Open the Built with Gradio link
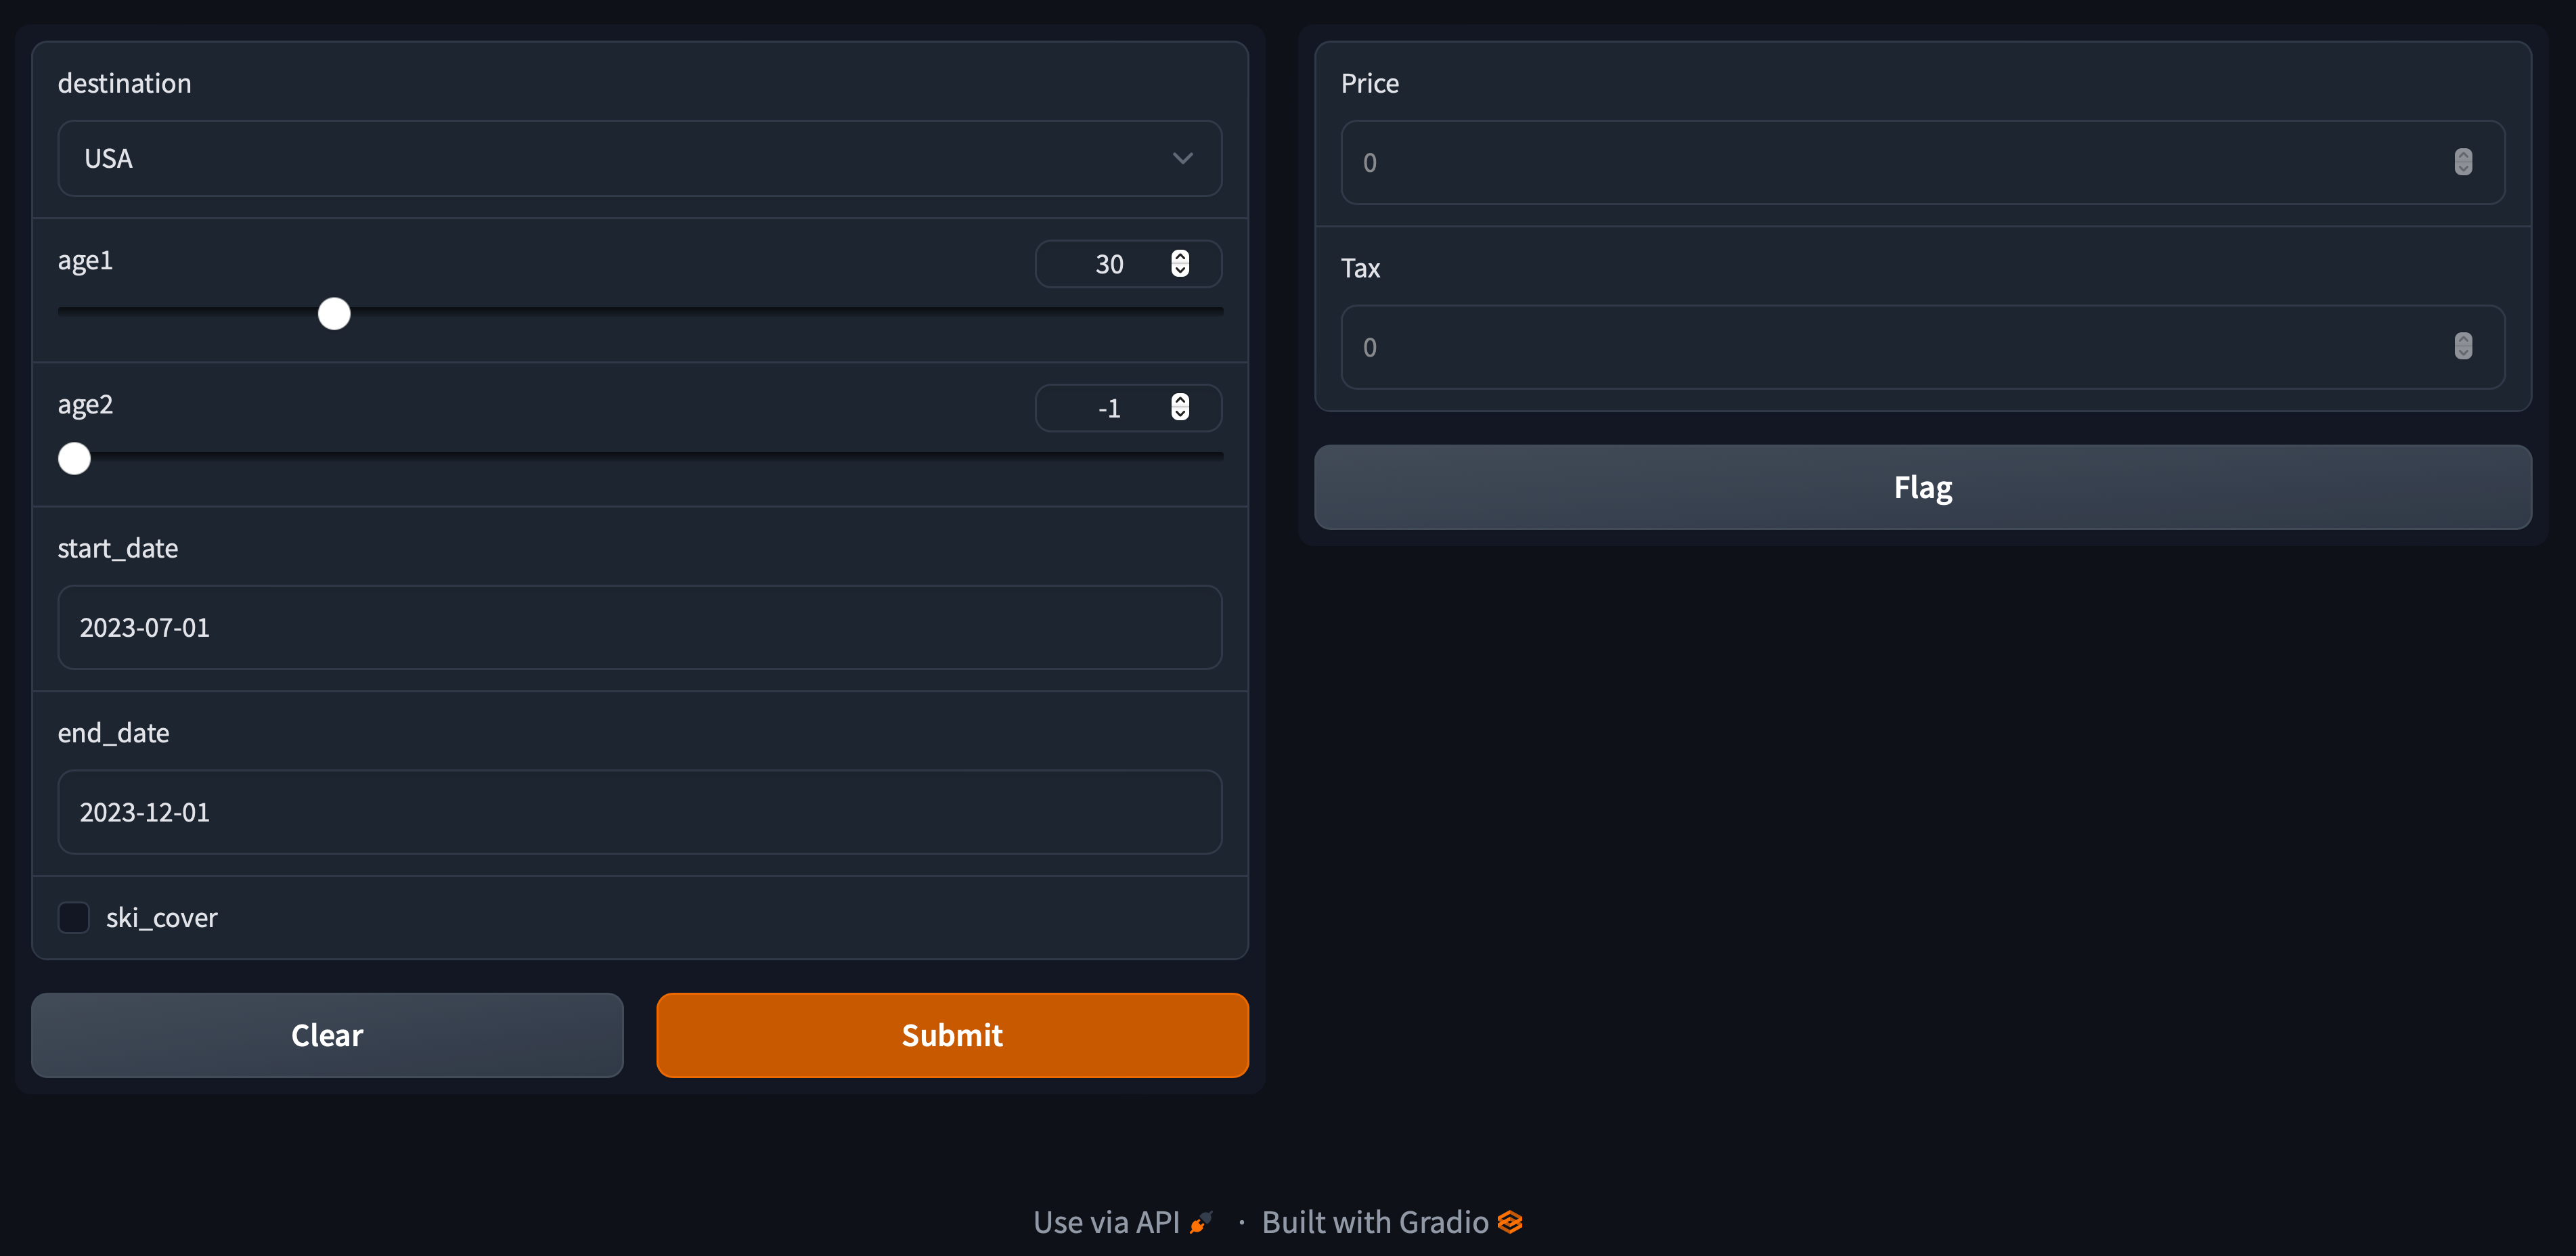Viewport: 2576px width, 1256px height. coord(1392,1222)
